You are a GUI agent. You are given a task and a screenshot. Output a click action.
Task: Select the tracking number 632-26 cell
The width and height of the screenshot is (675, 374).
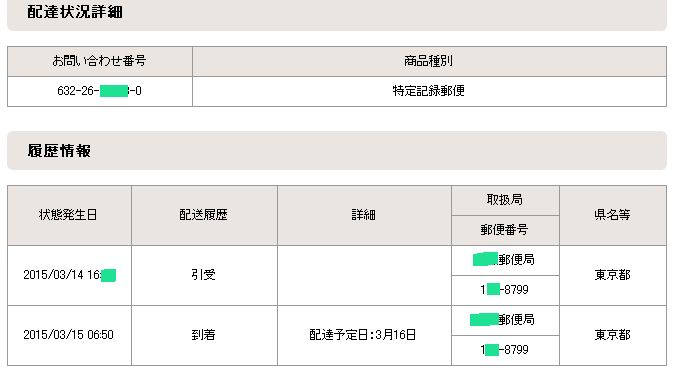100,91
